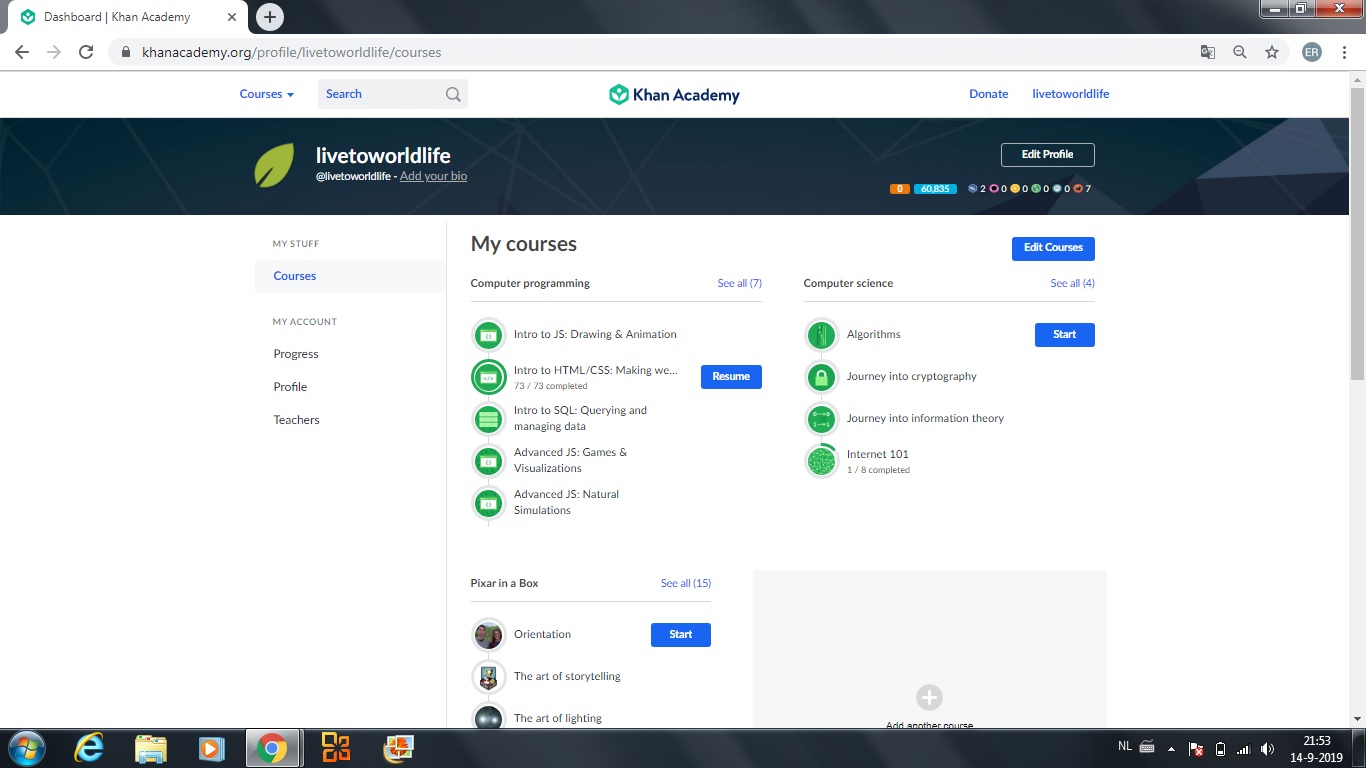Click the Journey into information theory icon
Viewport: 1366px width, 768px height.
click(x=821, y=419)
